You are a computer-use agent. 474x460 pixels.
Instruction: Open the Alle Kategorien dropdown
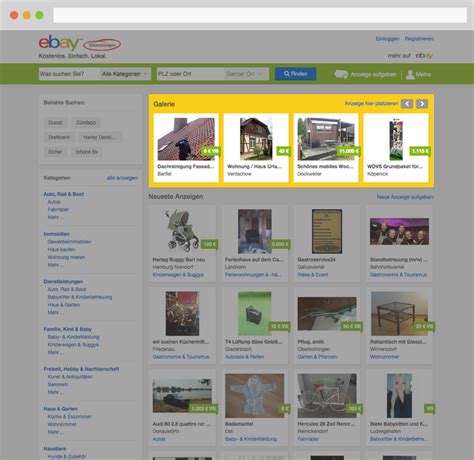(125, 74)
